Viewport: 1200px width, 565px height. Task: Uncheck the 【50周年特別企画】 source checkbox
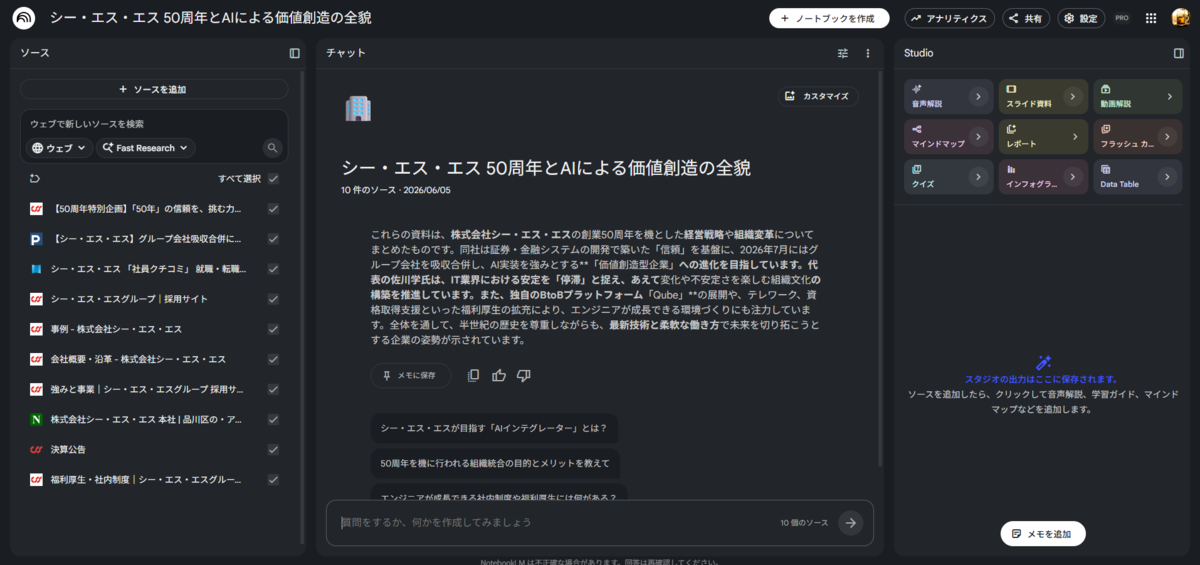(273, 209)
